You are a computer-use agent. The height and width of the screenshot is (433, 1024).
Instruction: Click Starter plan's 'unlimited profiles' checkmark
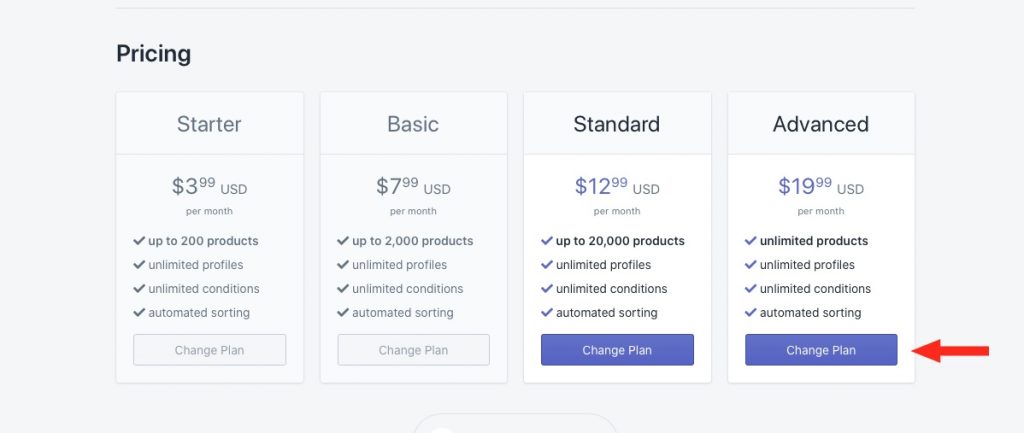point(139,265)
